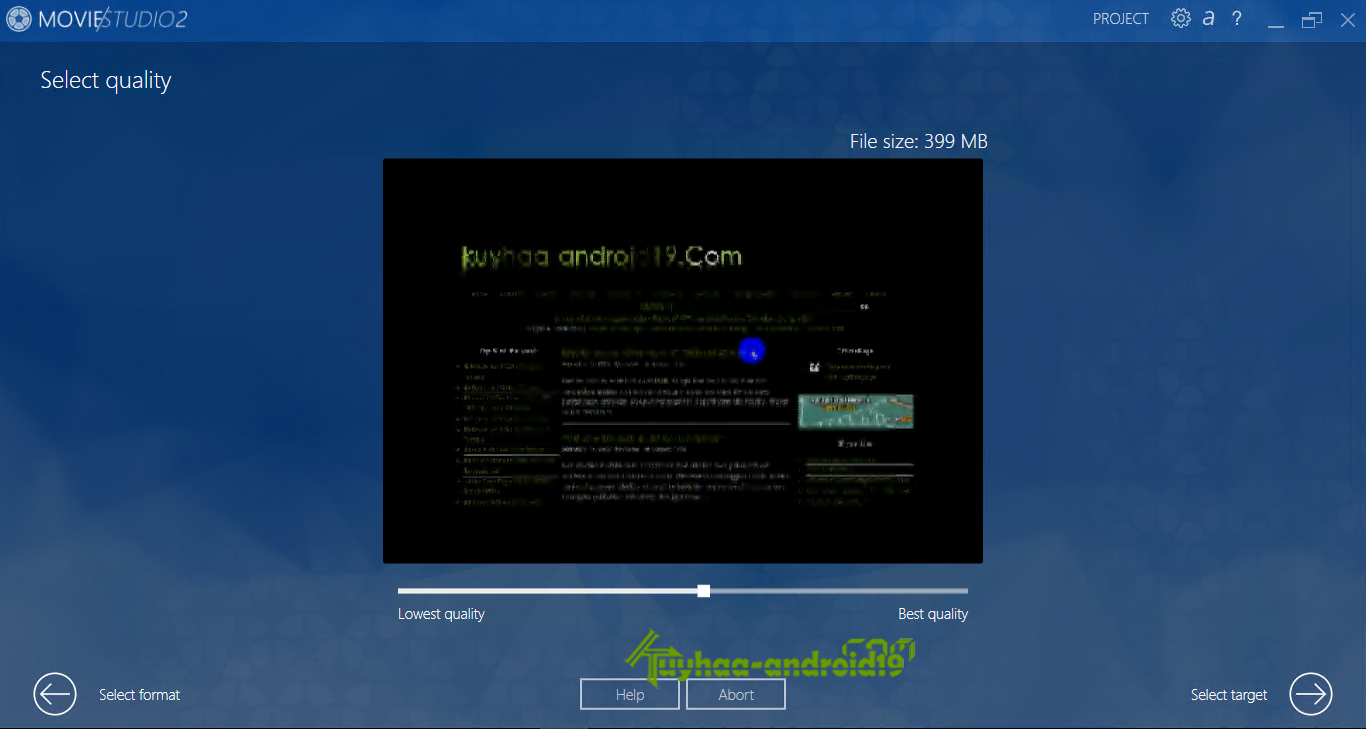1366x729 pixels.
Task: Click the italic 'a' font icon
Action: [1209, 18]
